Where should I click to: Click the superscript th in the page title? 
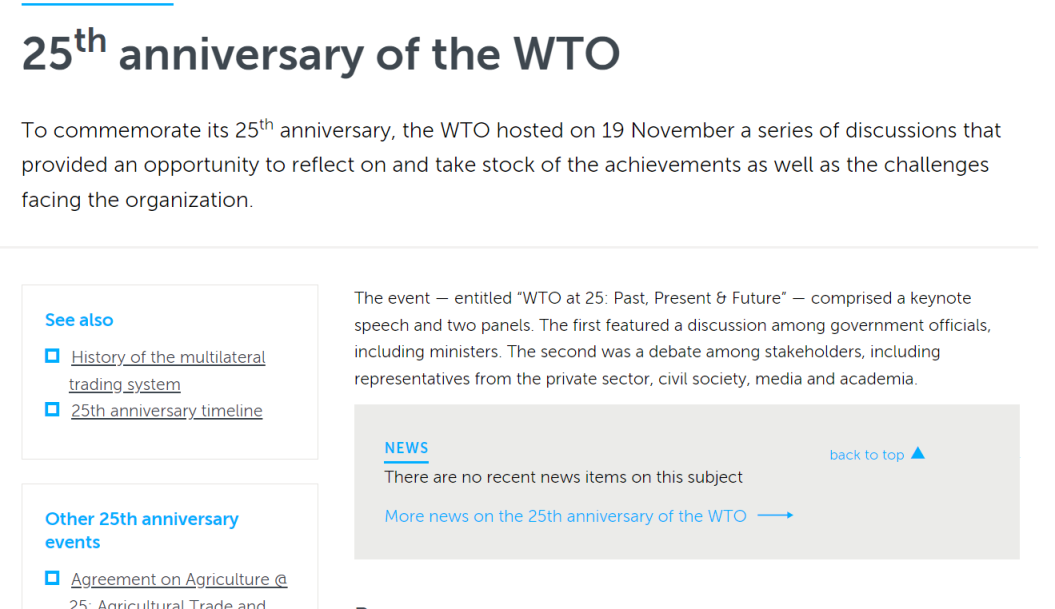90,39
